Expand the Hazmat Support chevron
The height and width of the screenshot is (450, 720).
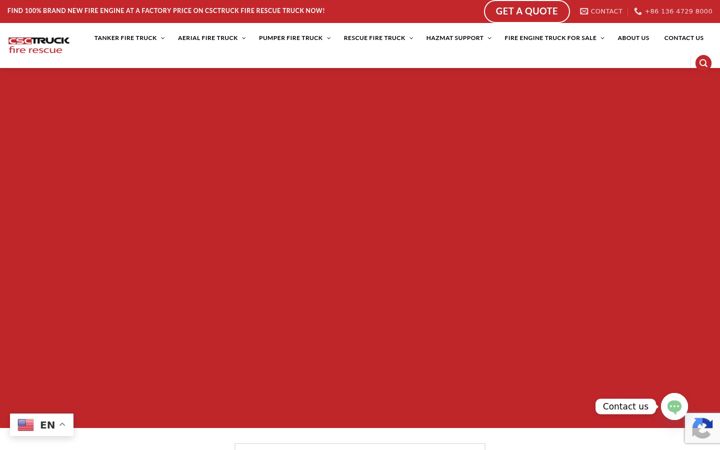tap(489, 38)
